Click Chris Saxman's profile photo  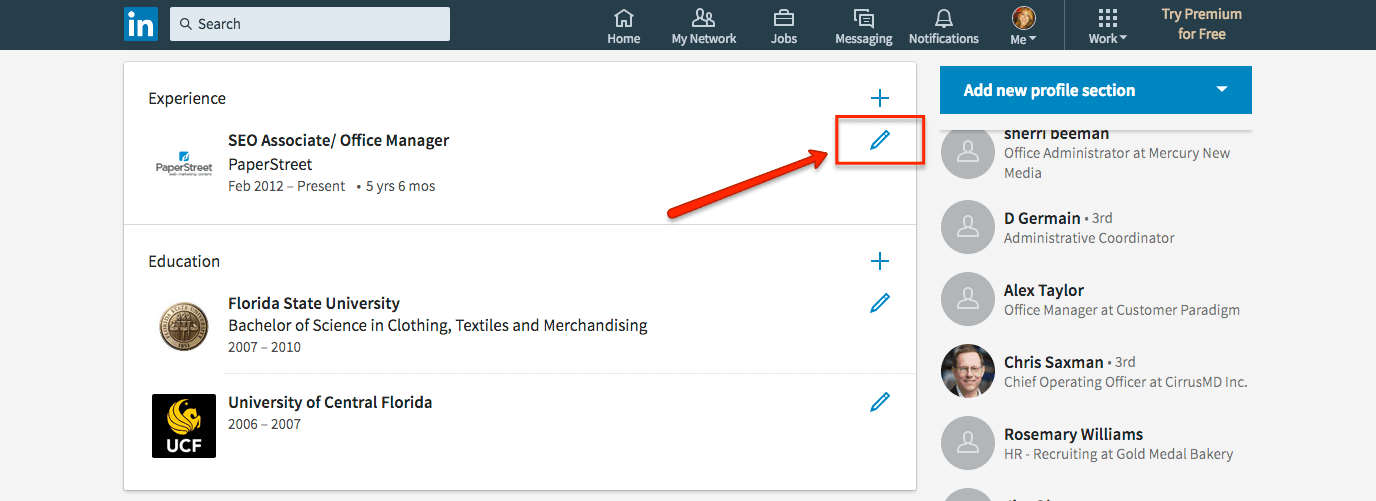point(968,371)
